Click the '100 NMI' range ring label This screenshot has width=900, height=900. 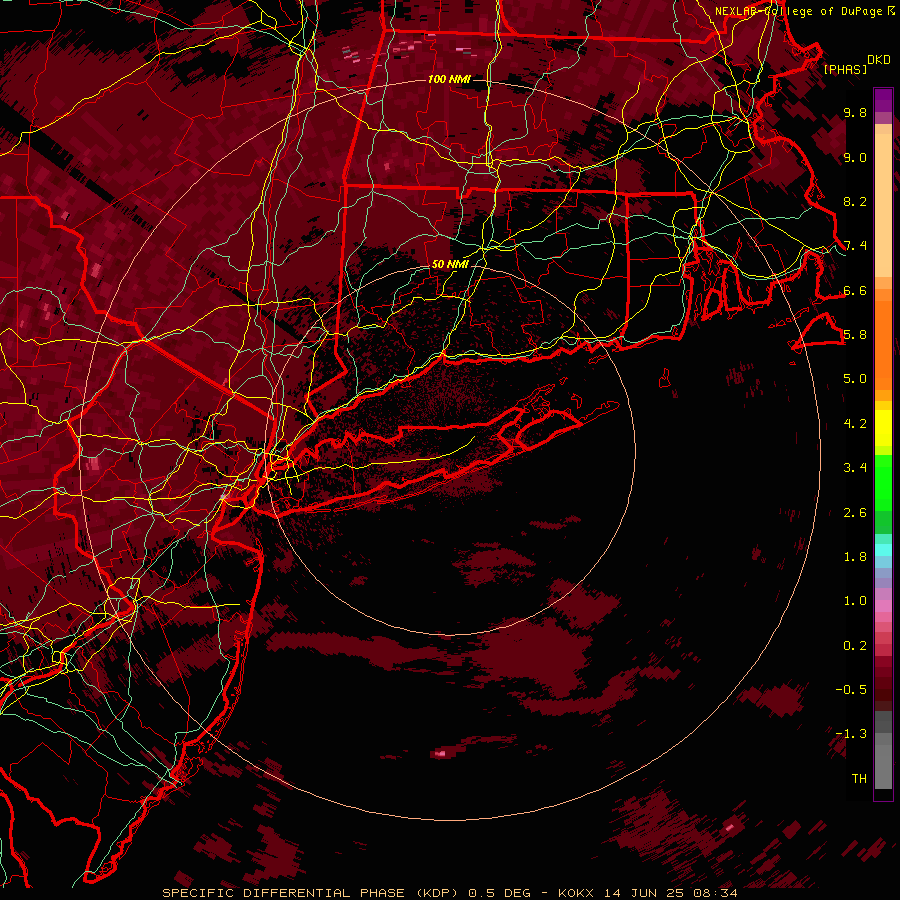pos(449,79)
